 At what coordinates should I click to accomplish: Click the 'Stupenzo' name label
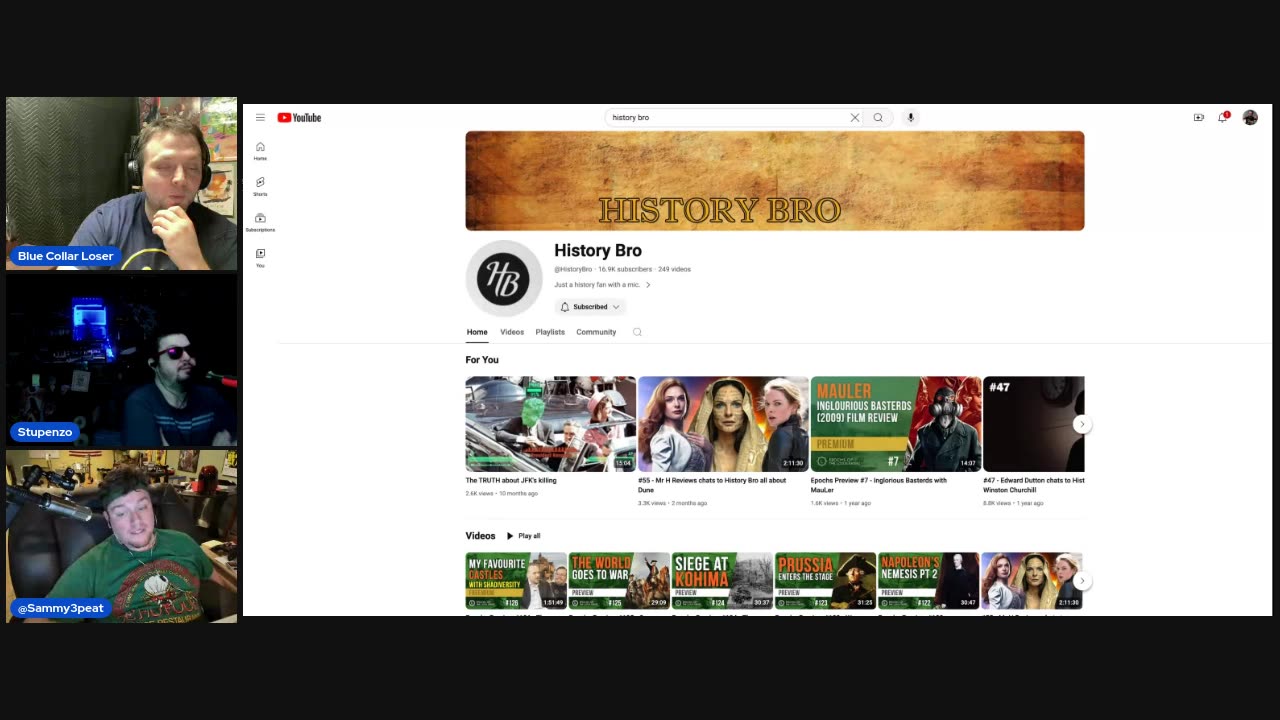tap(45, 432)
